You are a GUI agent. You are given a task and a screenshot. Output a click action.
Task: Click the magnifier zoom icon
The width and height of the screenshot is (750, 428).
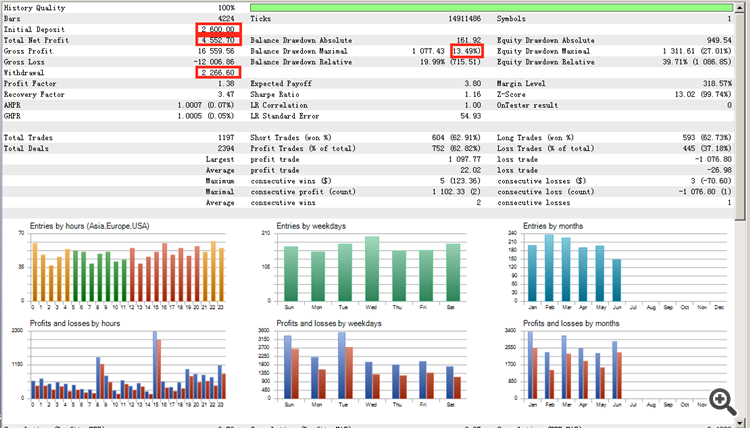point(723,402)
